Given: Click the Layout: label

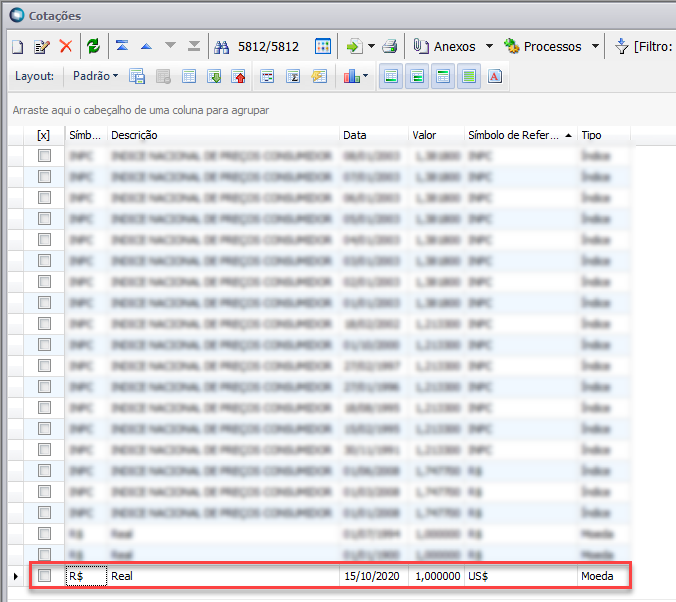Looking at the screenshot, I should click(34, 76).
